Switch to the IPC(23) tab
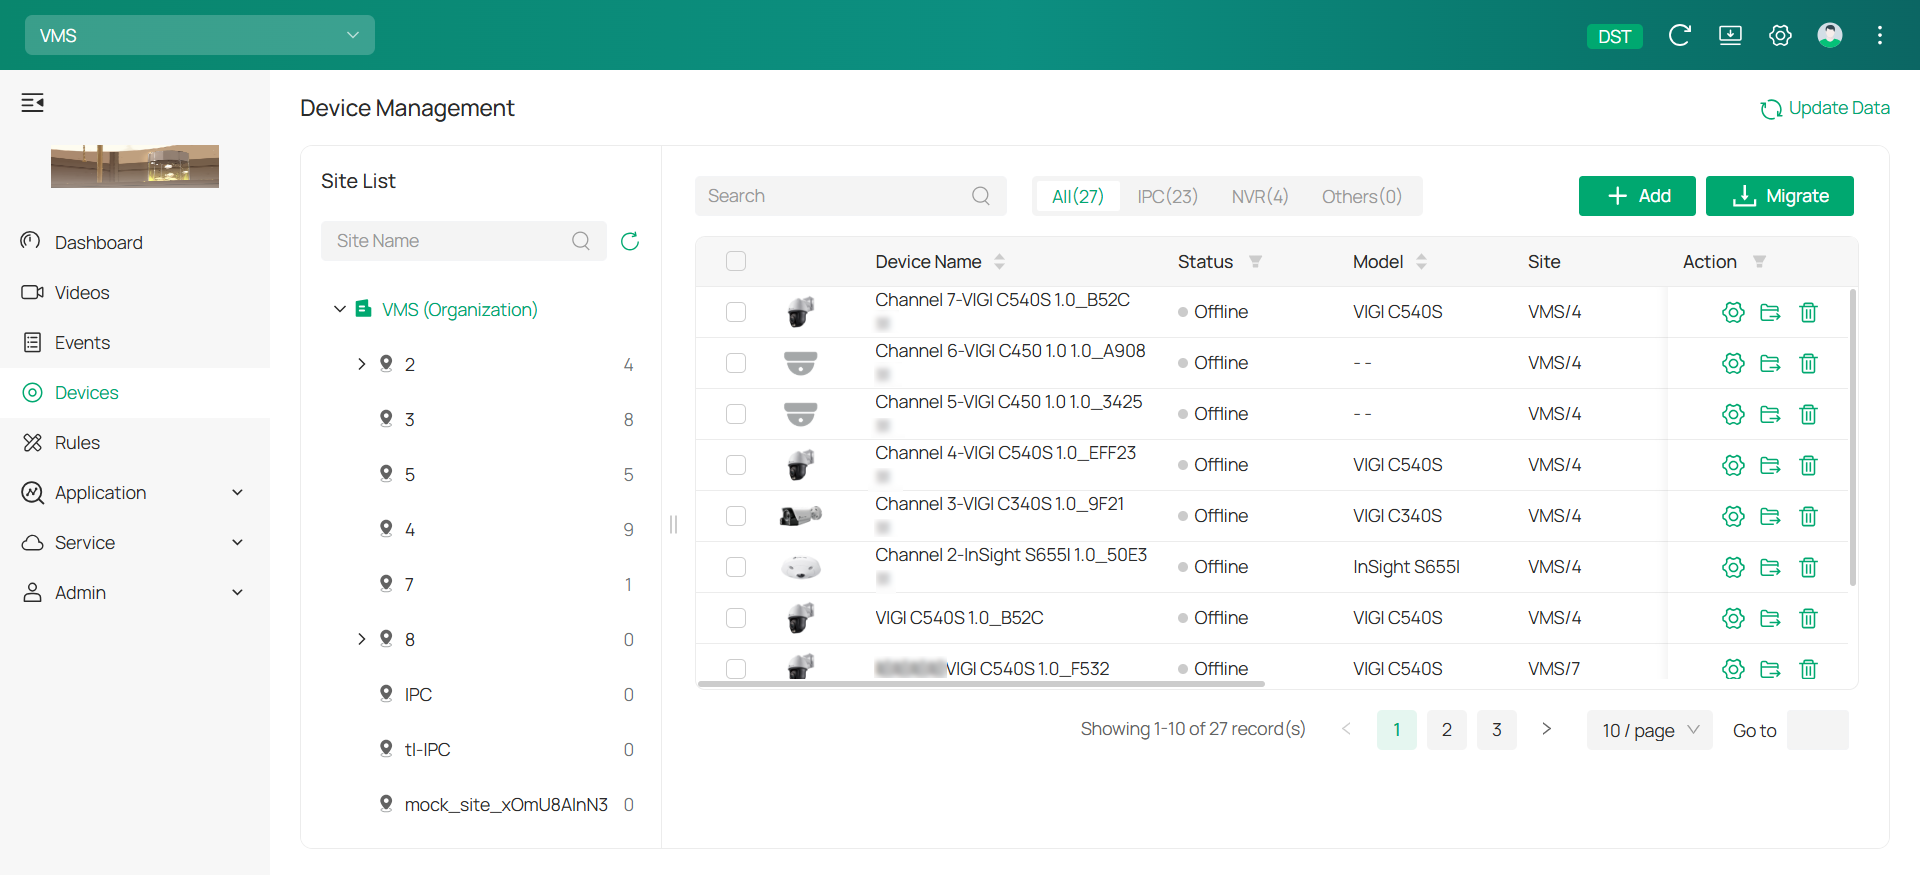The height and width of the screenshot is (875, 1920). coord(1167,196)
